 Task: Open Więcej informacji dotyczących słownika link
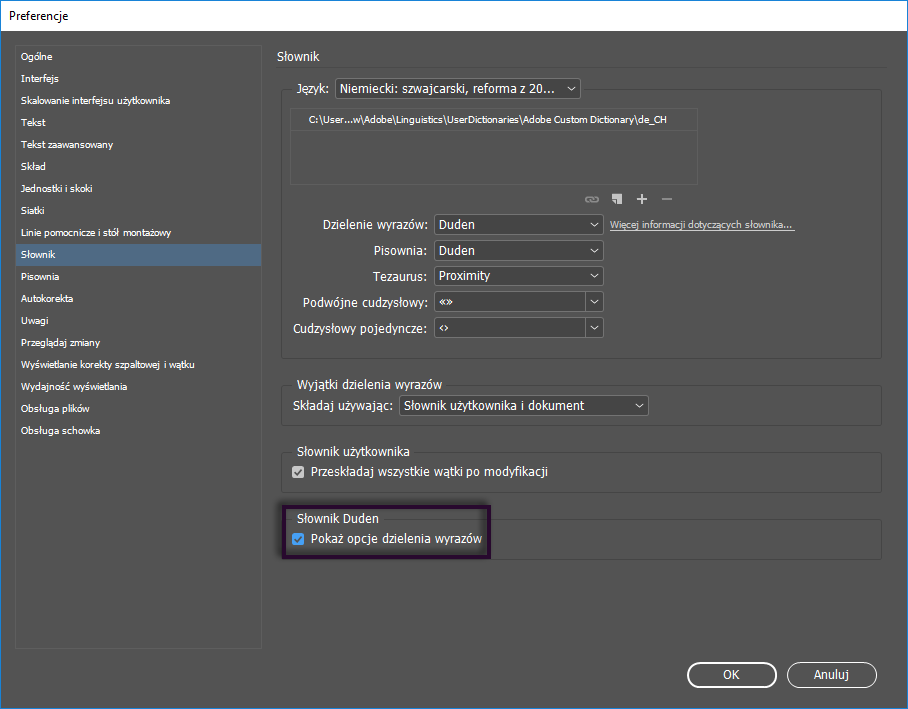pos(702,225)
